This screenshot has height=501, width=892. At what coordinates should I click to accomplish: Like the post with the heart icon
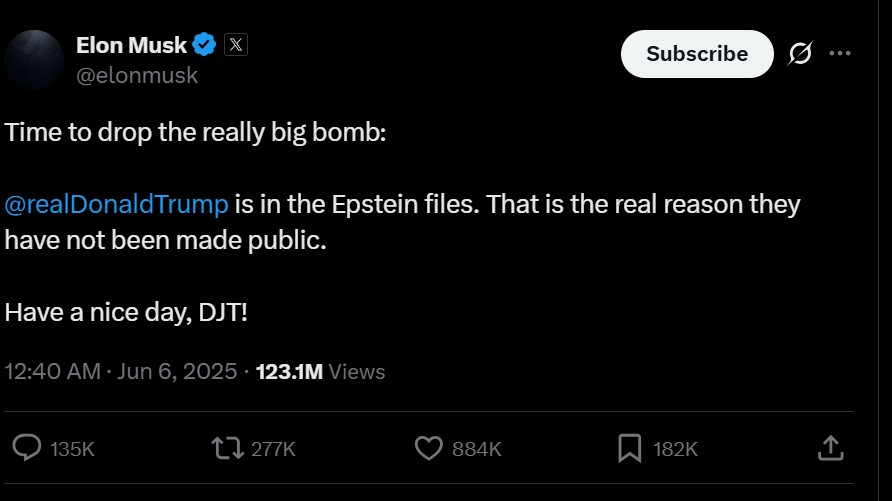[x=428, y=448]
